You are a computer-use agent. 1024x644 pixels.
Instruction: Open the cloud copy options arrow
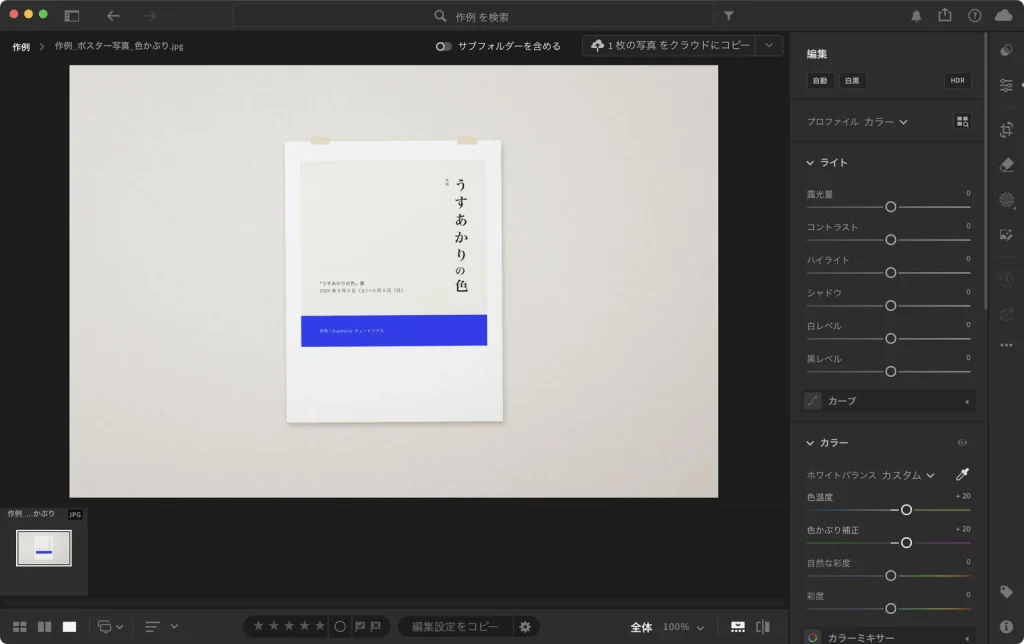coord(769,46)
